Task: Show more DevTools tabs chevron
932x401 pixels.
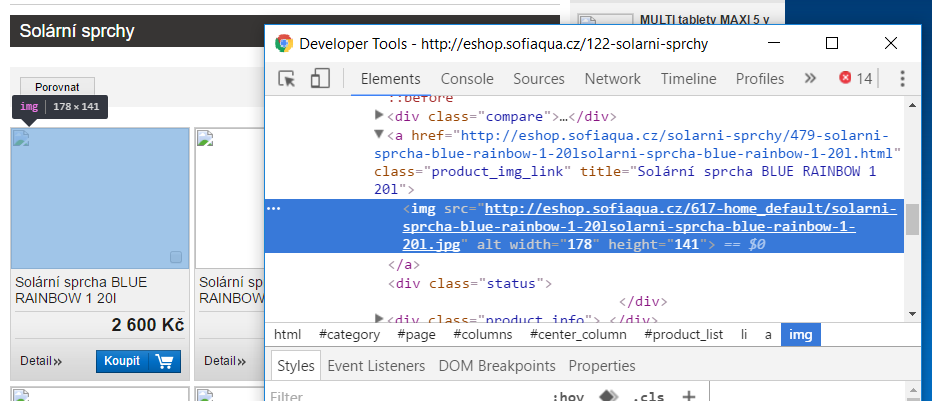Action: point(810,78)
